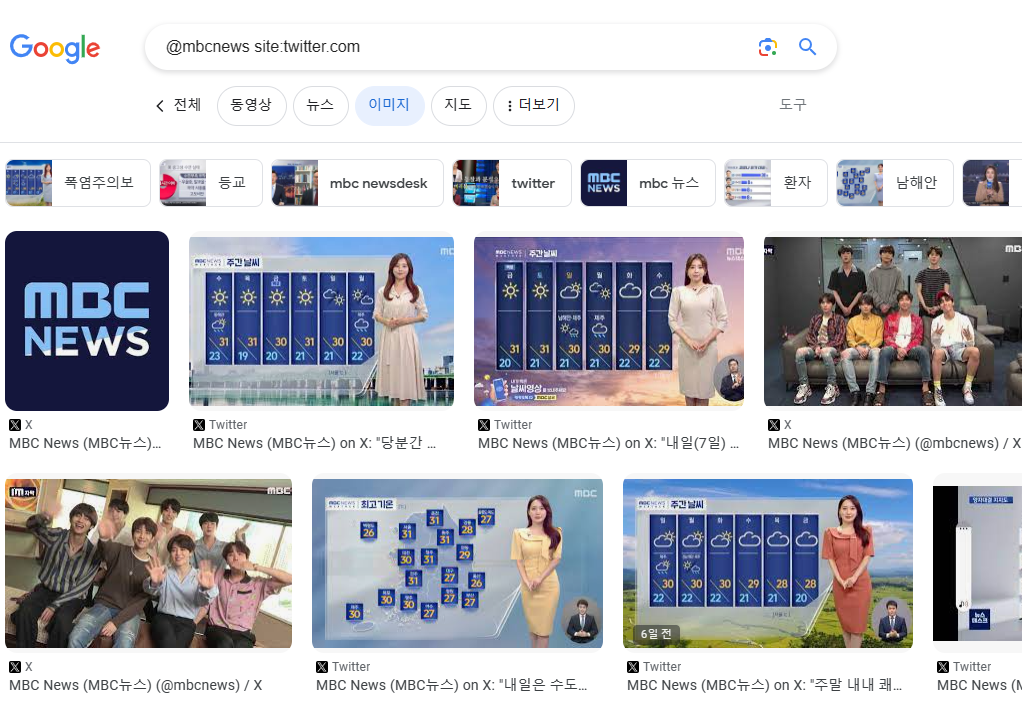Viewport: 1022px width, 703px height.
Task: Search by image with Google Lens icon
Action: (768, 47)
